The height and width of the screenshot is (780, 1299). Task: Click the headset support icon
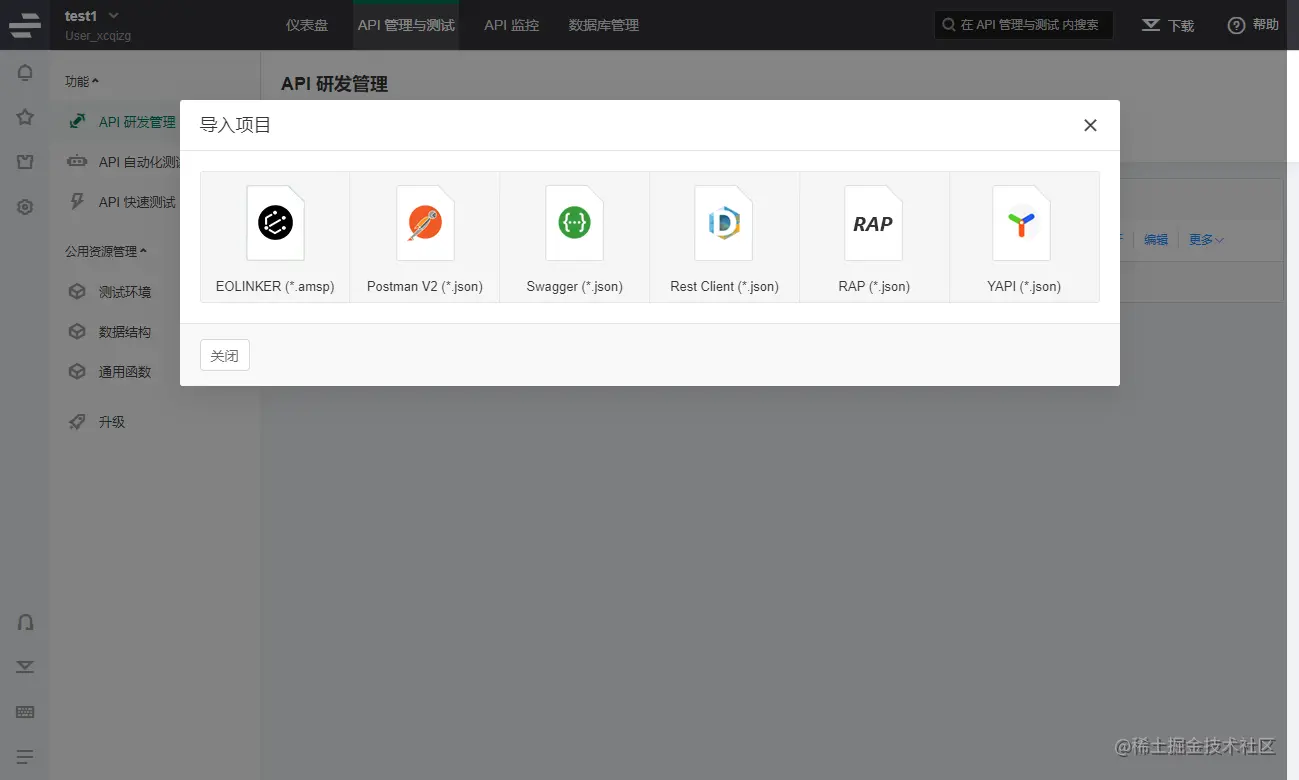[25, 622]
